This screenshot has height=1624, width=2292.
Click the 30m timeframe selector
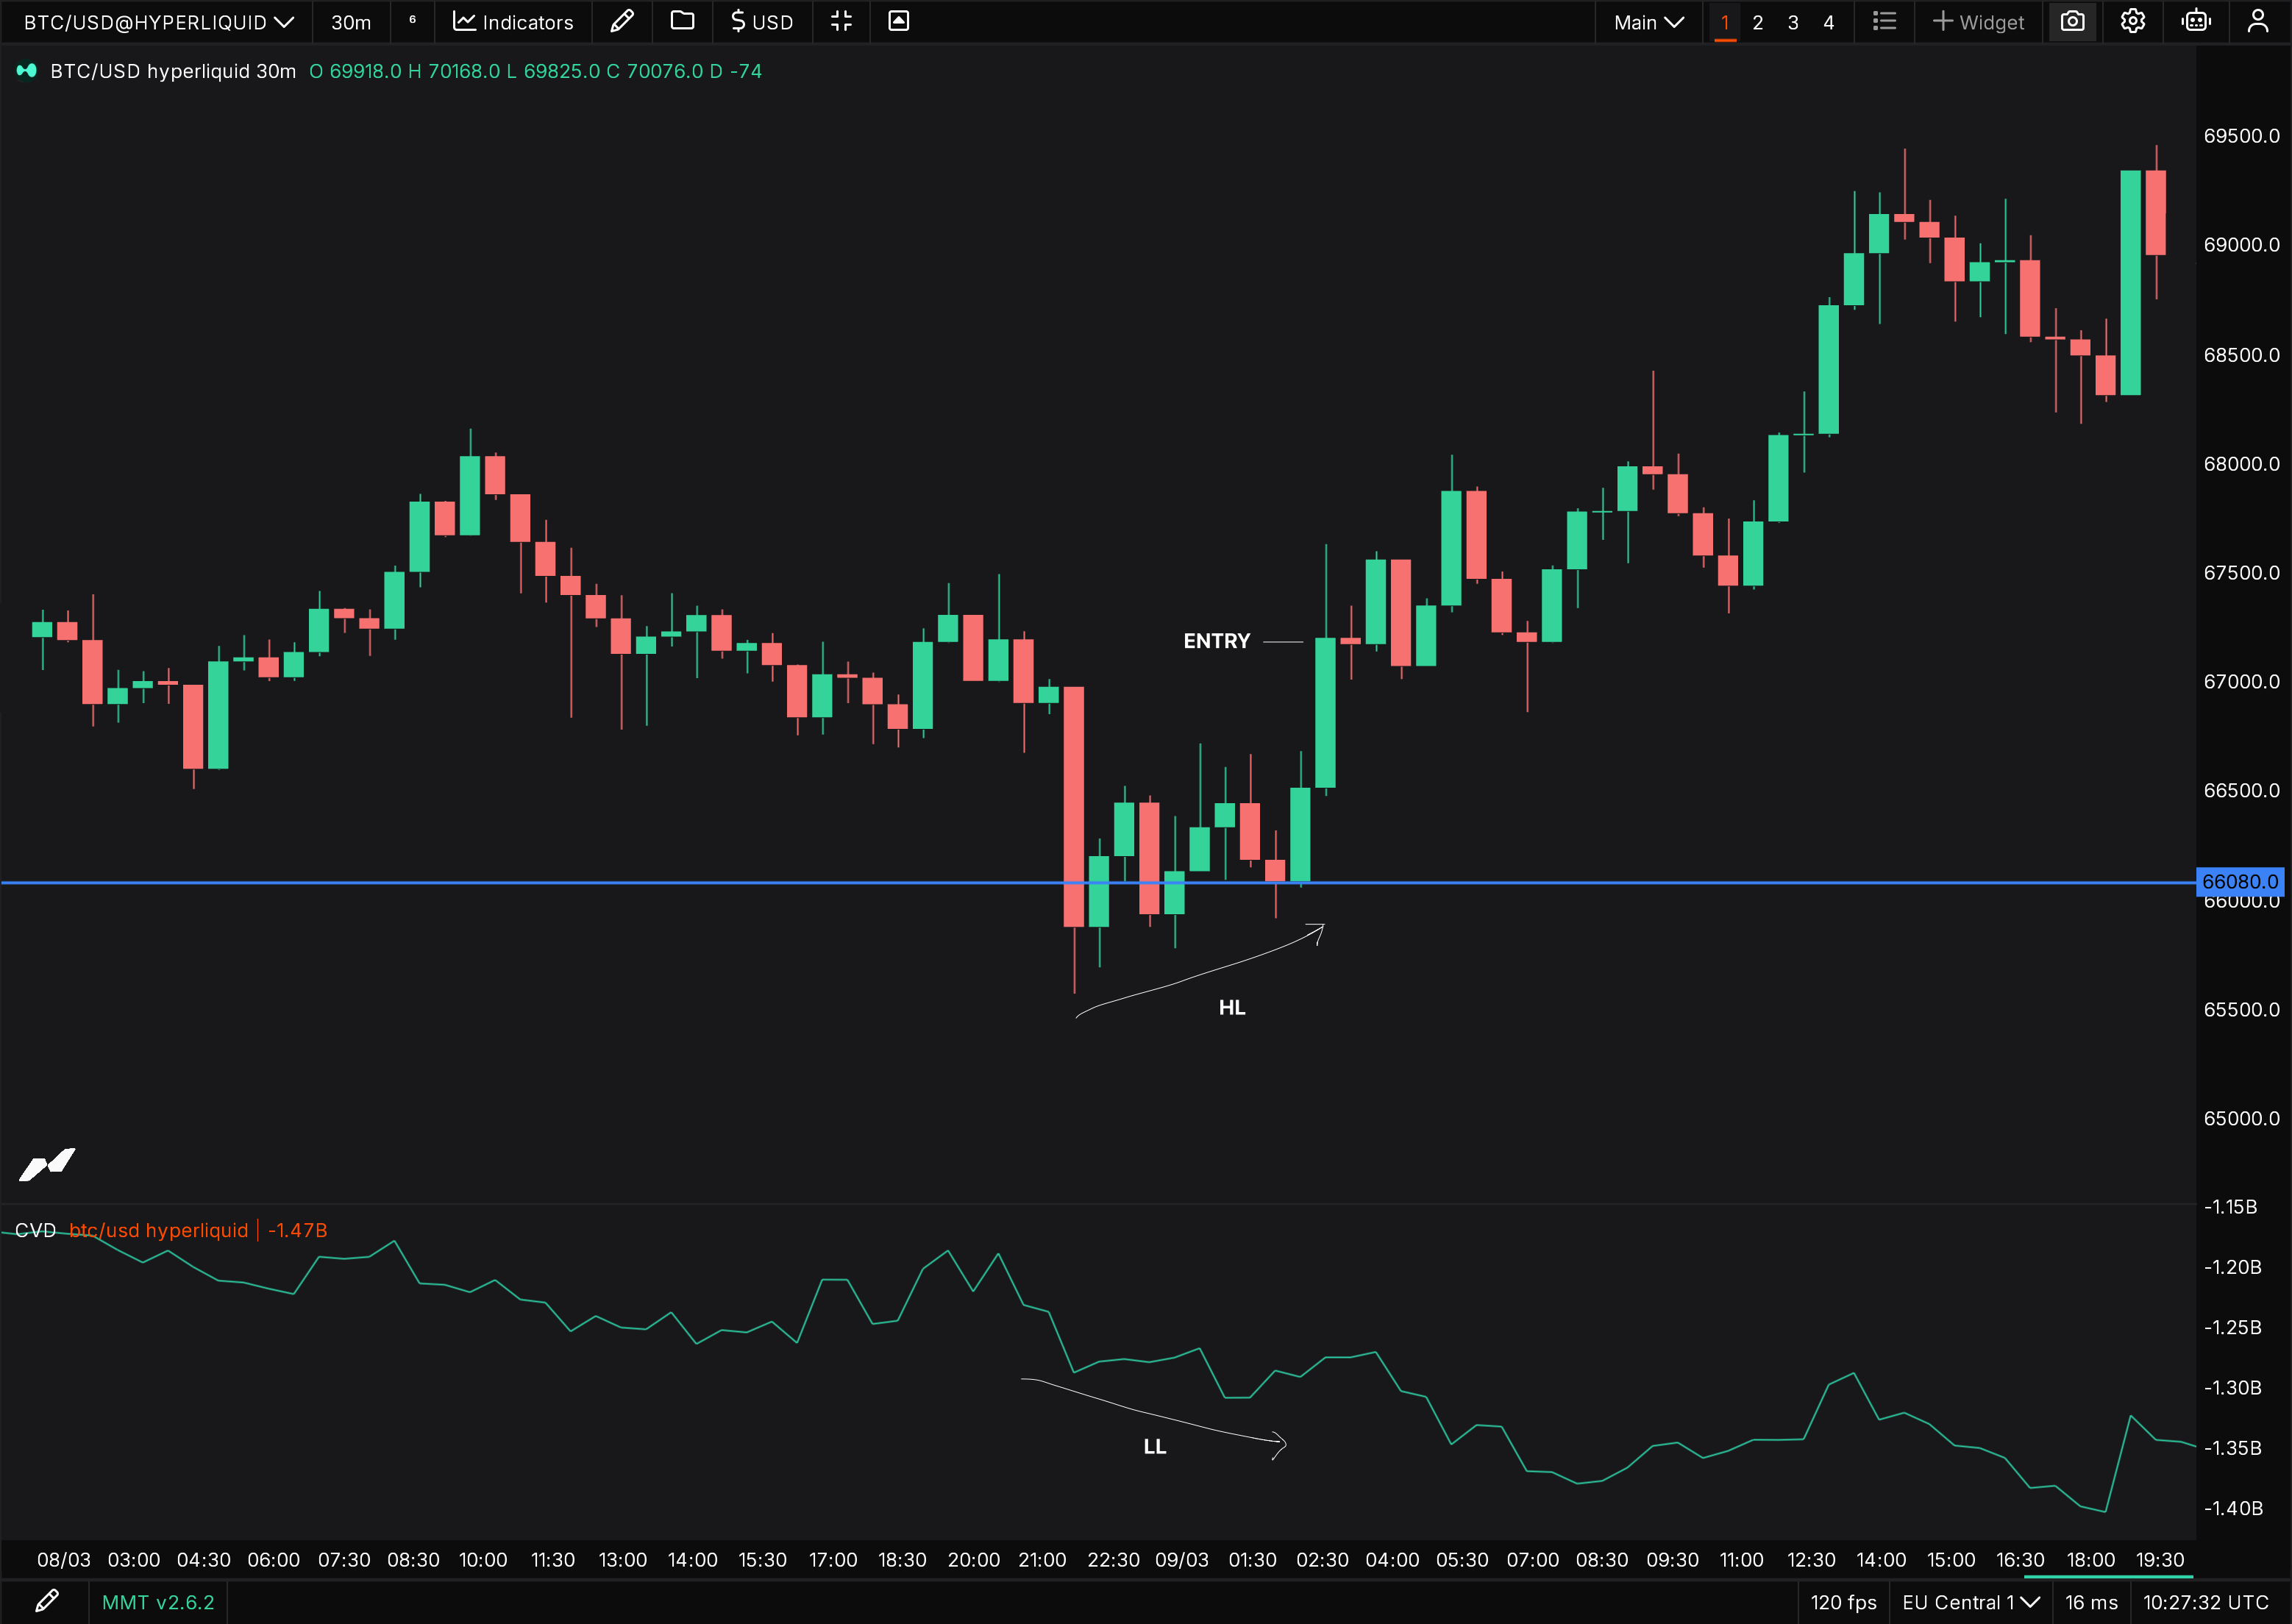coord(350,21)
